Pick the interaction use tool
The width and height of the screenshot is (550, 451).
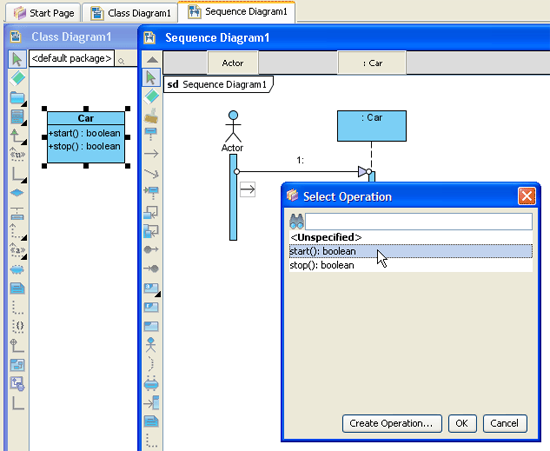[x=151, y=307]
